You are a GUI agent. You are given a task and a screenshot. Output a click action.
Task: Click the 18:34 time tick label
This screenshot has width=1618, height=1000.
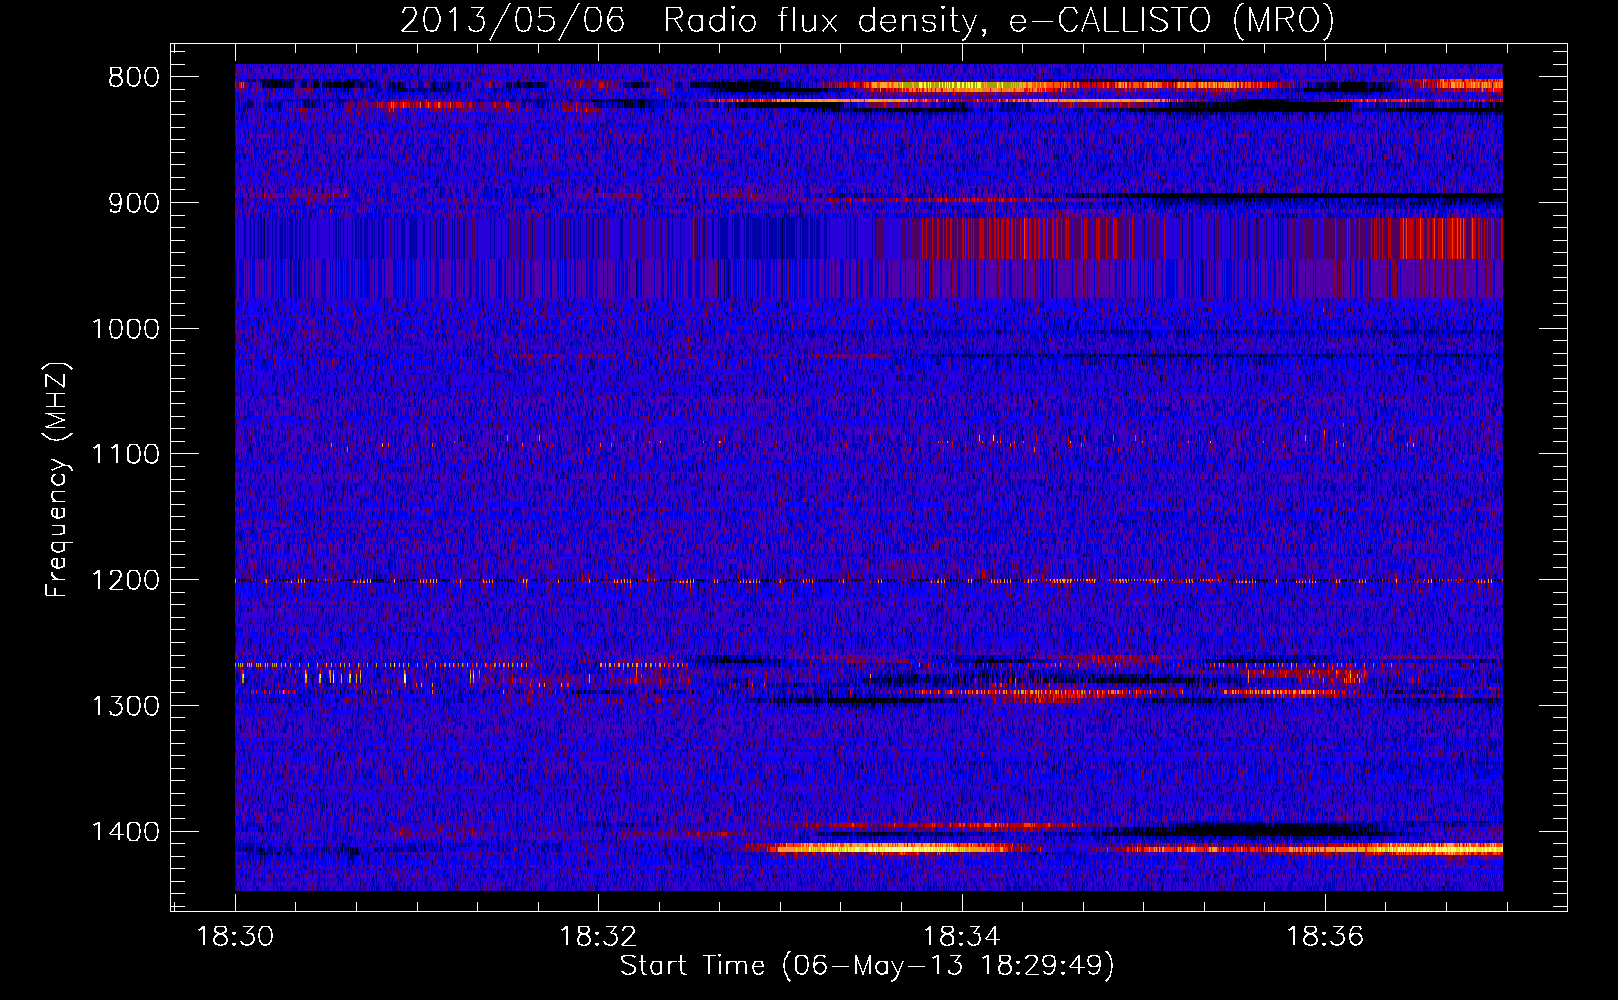[962, 937]
